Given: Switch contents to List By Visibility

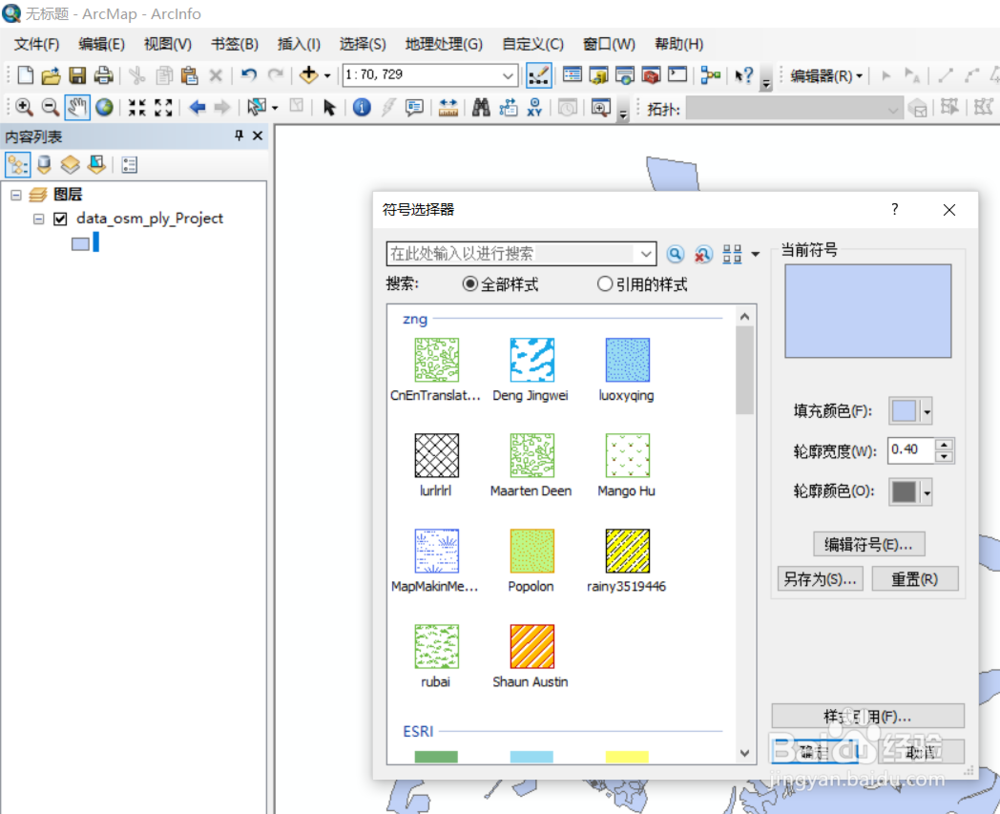Looking at the screenshot, I should click(70, 165).
